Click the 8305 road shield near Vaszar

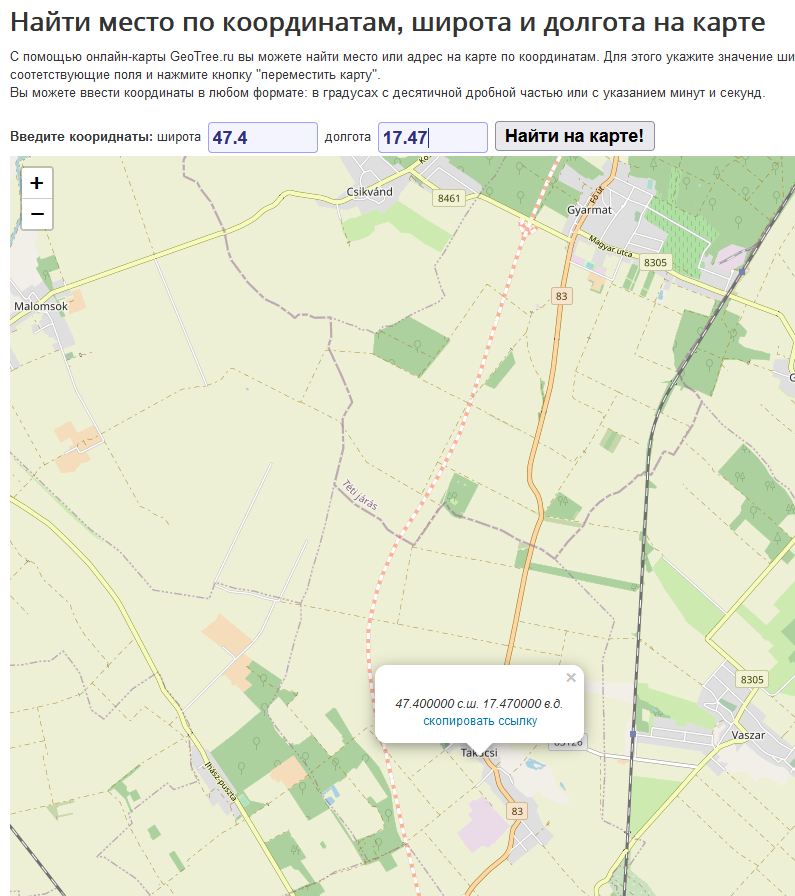[751, 680]
